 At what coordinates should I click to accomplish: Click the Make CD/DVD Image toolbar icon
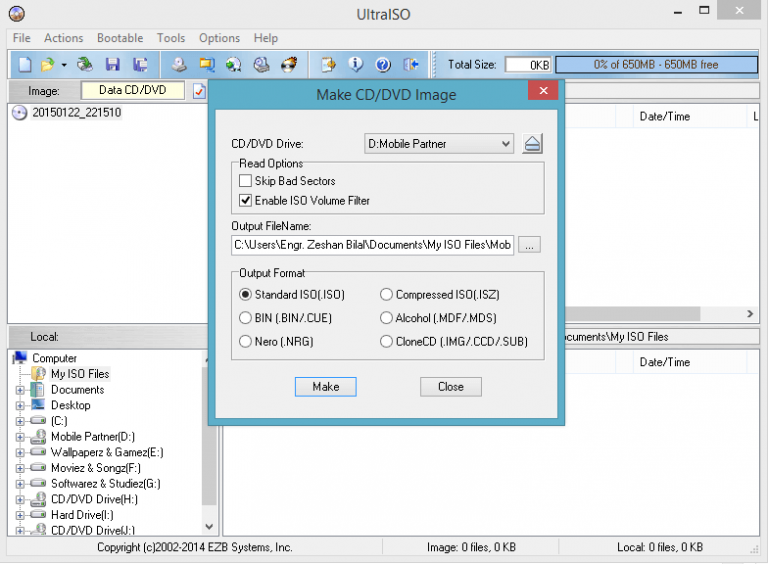click(179, 64)
